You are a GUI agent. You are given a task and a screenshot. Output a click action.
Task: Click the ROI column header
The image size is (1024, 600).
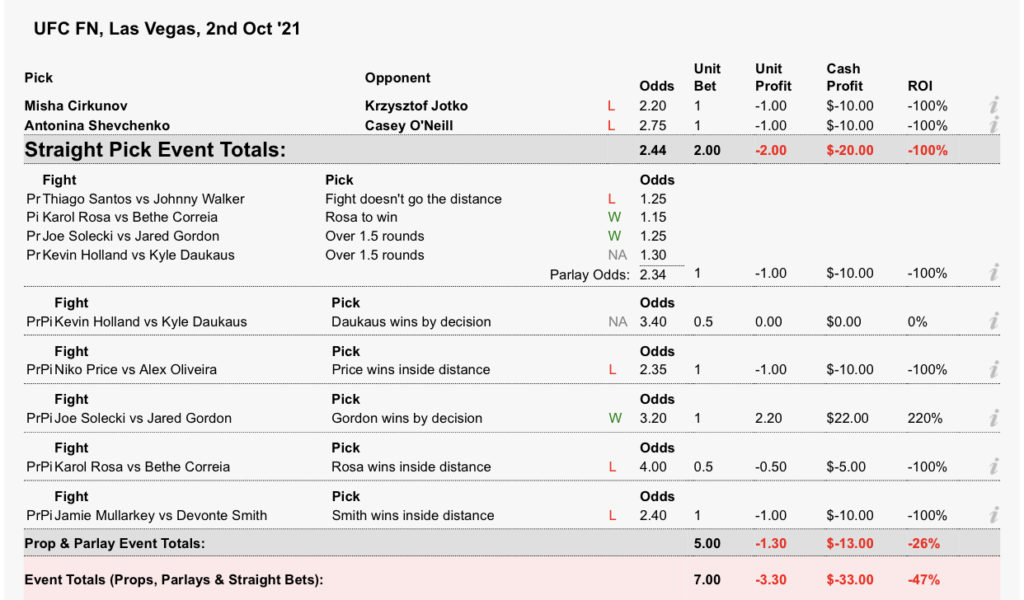[x=919, y=86]
